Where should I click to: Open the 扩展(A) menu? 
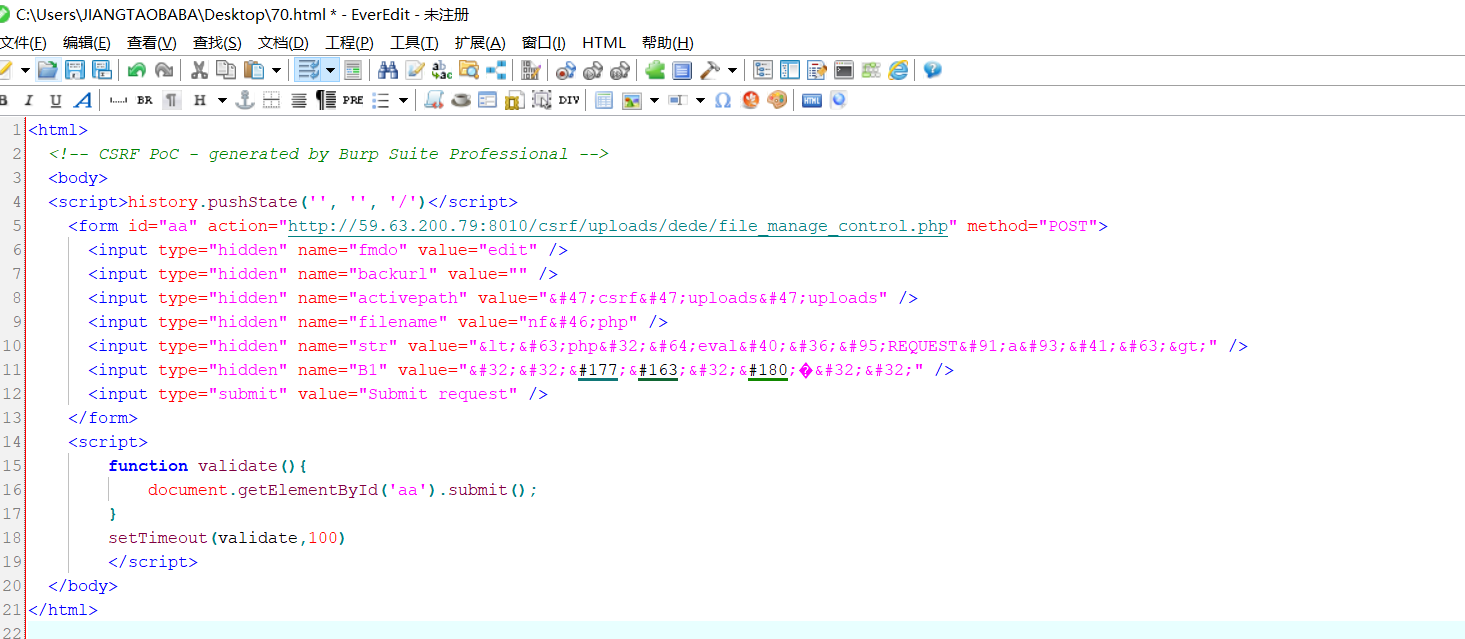480,42
